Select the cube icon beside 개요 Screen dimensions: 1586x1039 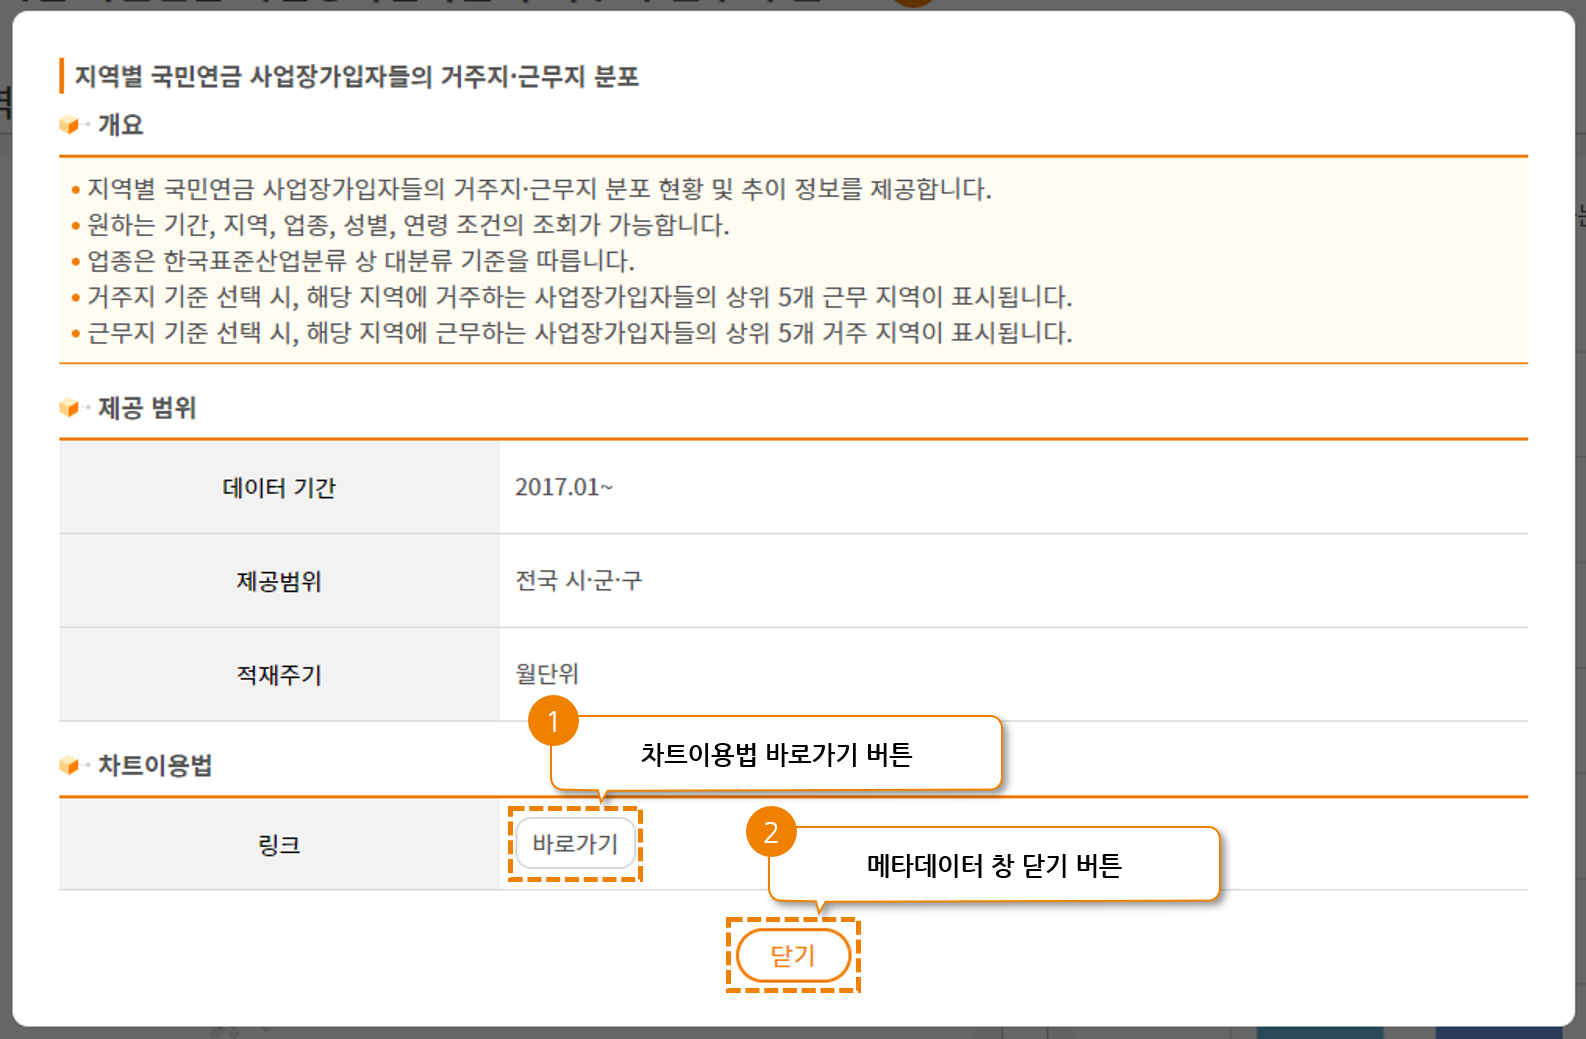tap(69, 125)
